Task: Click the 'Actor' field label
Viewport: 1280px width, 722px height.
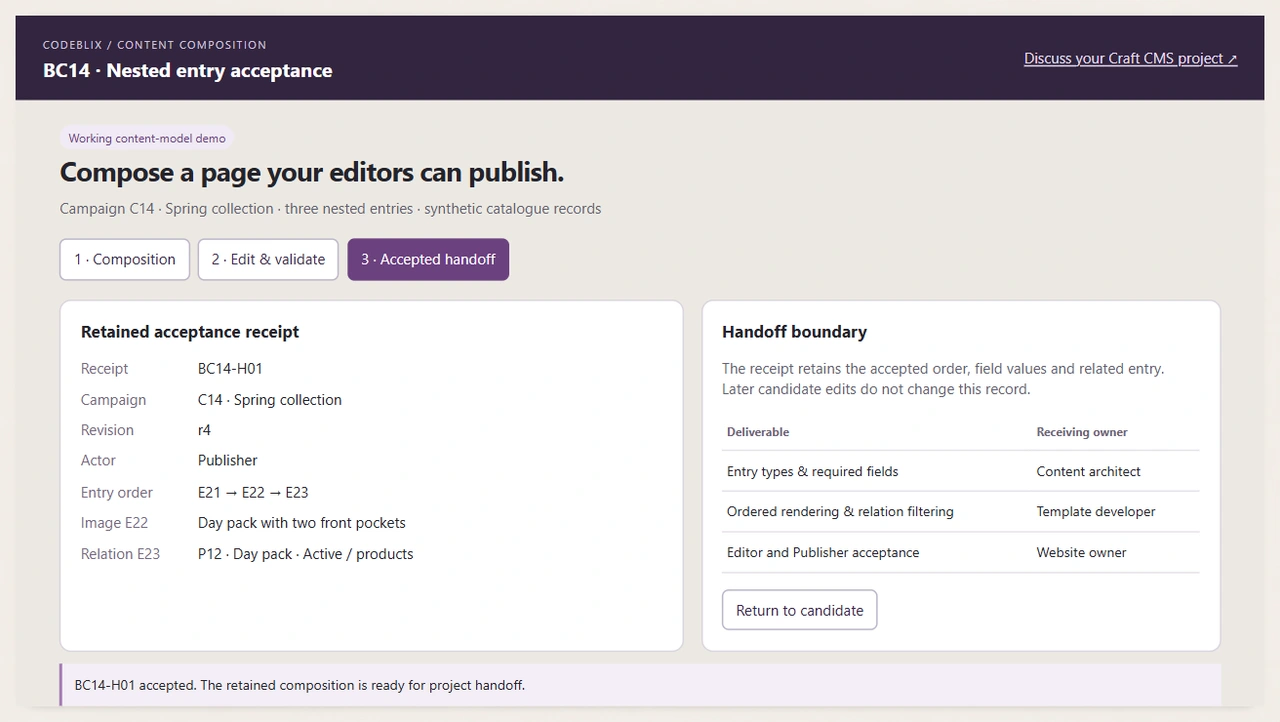Action: pyautogui.click(x=99, y=460)
